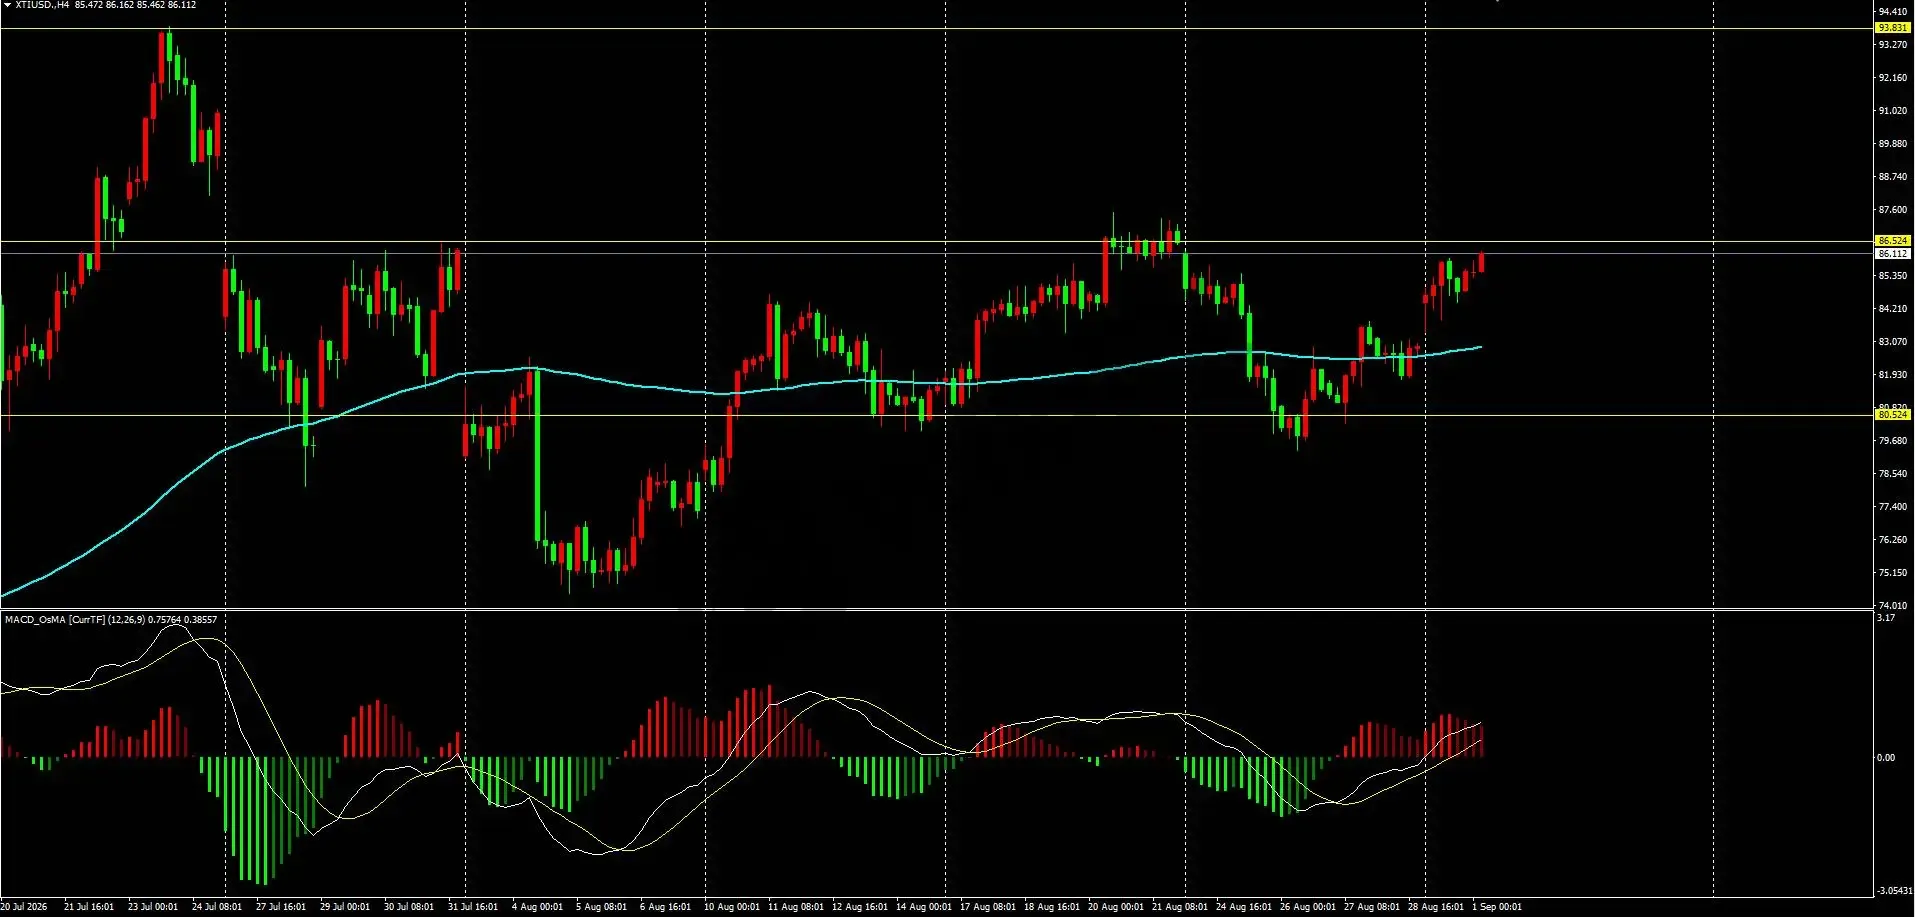Click the 0.00 MACD zero level label

pyautogui.click(x=1886, y=758)
